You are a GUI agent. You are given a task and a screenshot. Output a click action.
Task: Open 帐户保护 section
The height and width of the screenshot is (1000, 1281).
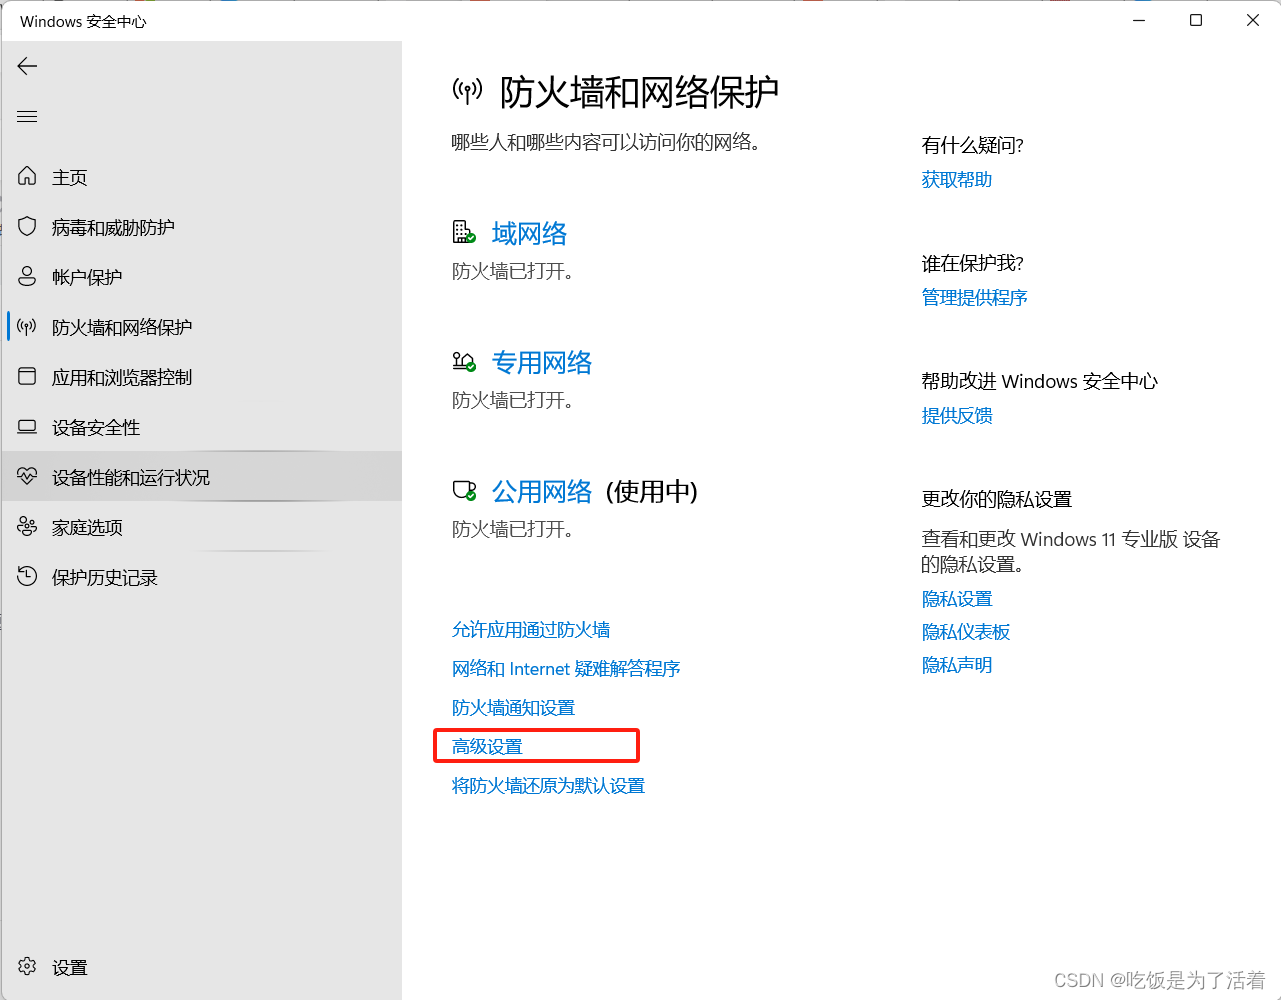click(x=87, y=277)
